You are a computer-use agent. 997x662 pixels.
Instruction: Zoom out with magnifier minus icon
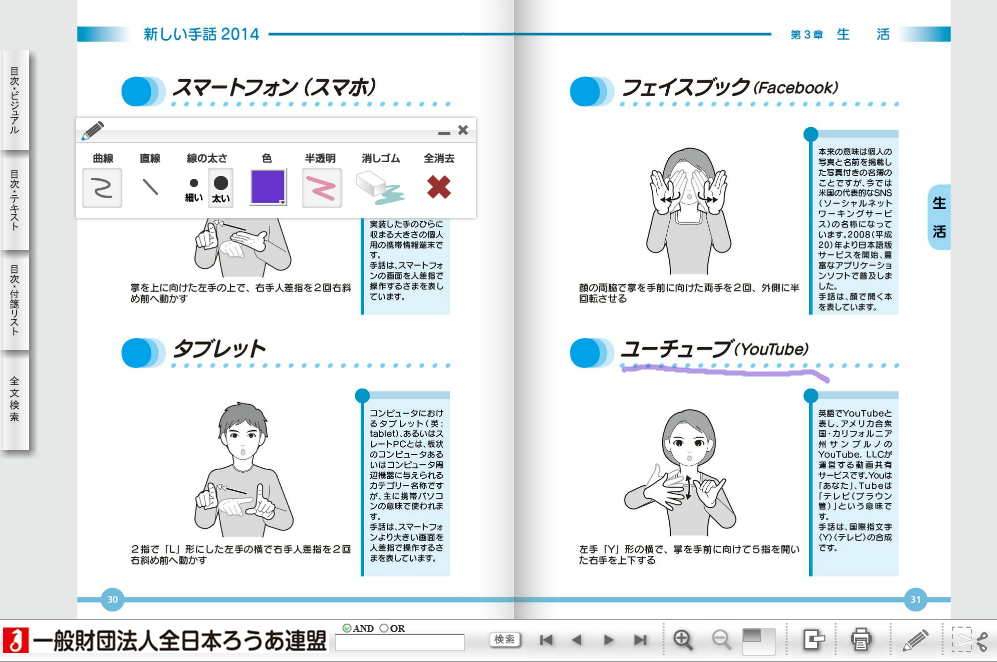pos(721,639)
